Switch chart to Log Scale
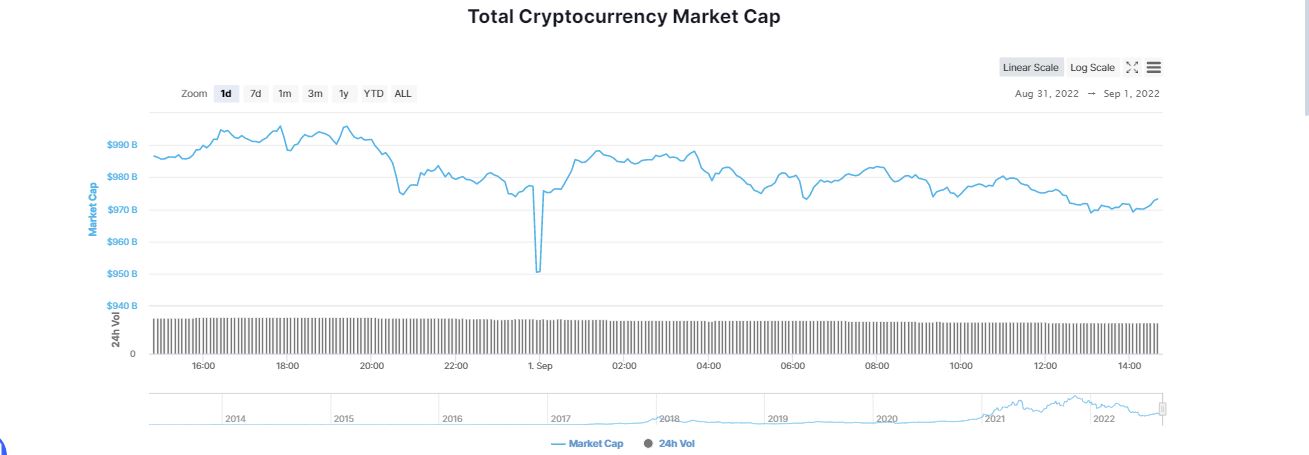The height and width of the screenshot is (455, 1309). (1092, 68)
